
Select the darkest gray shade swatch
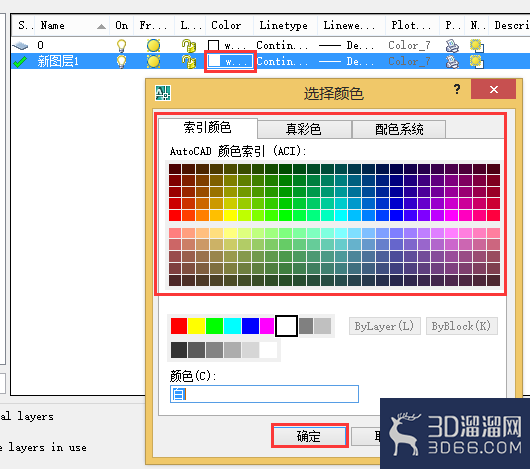(x=179, y=350)
